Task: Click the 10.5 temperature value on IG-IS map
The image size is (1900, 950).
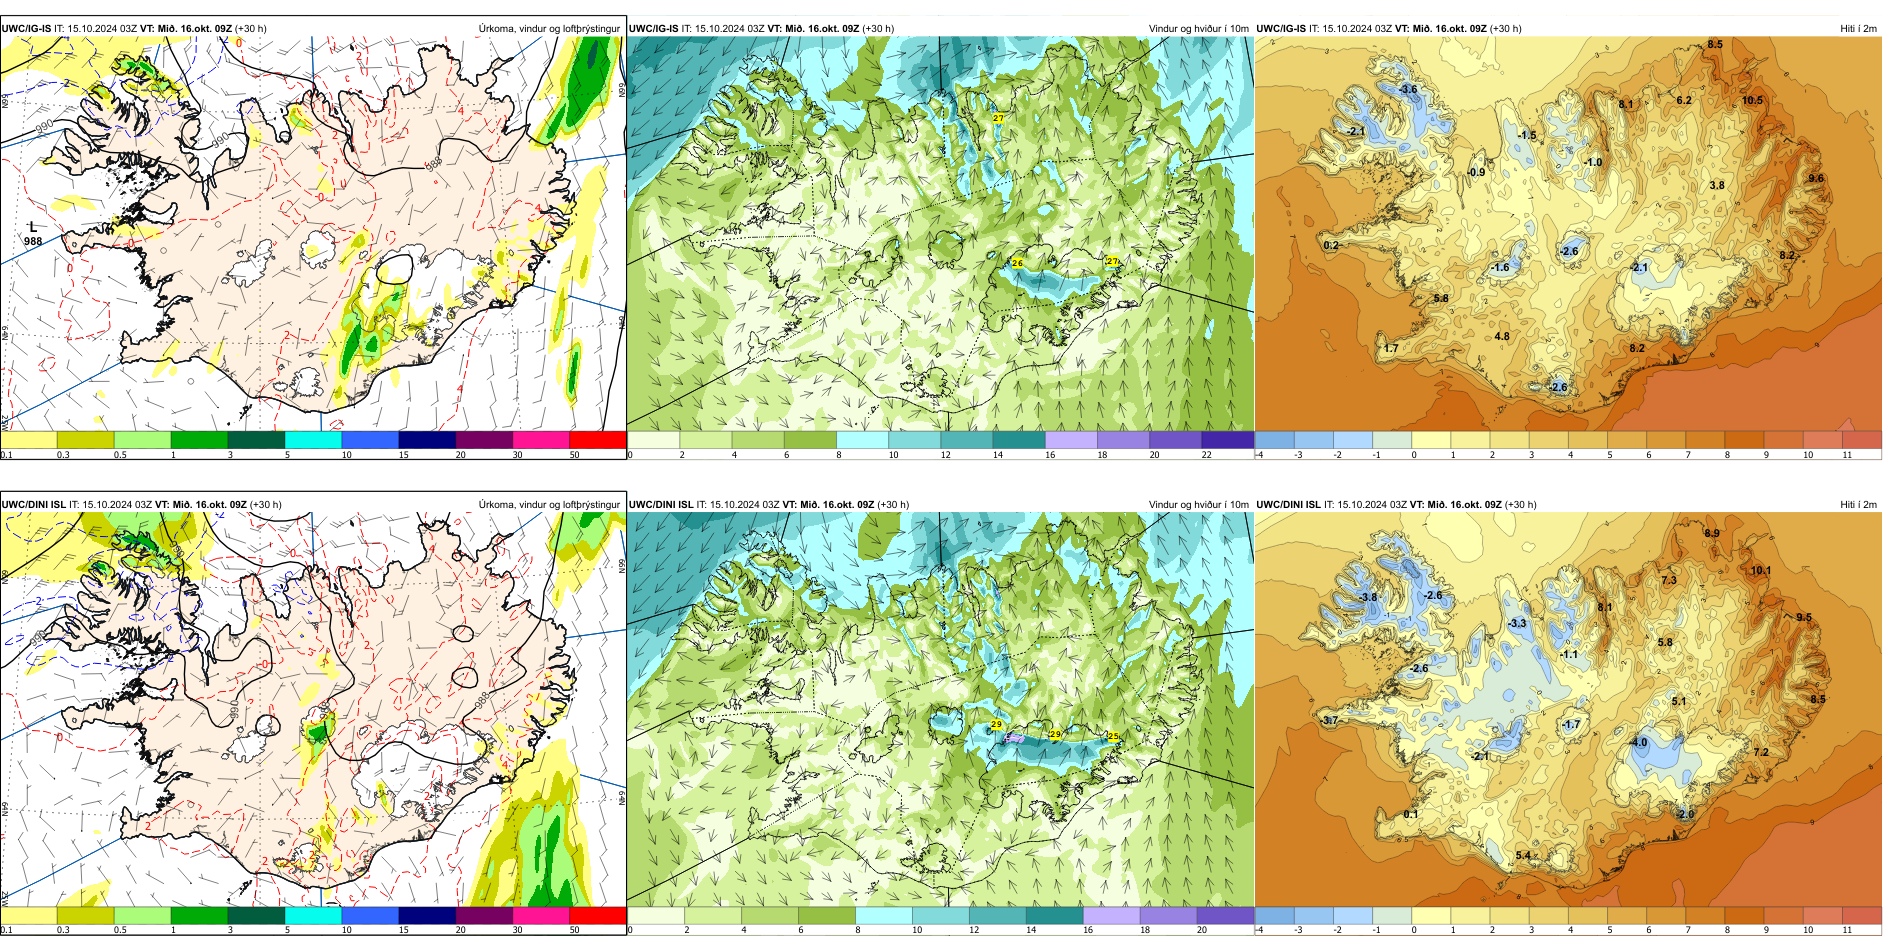Action: tap(1752, 100)
